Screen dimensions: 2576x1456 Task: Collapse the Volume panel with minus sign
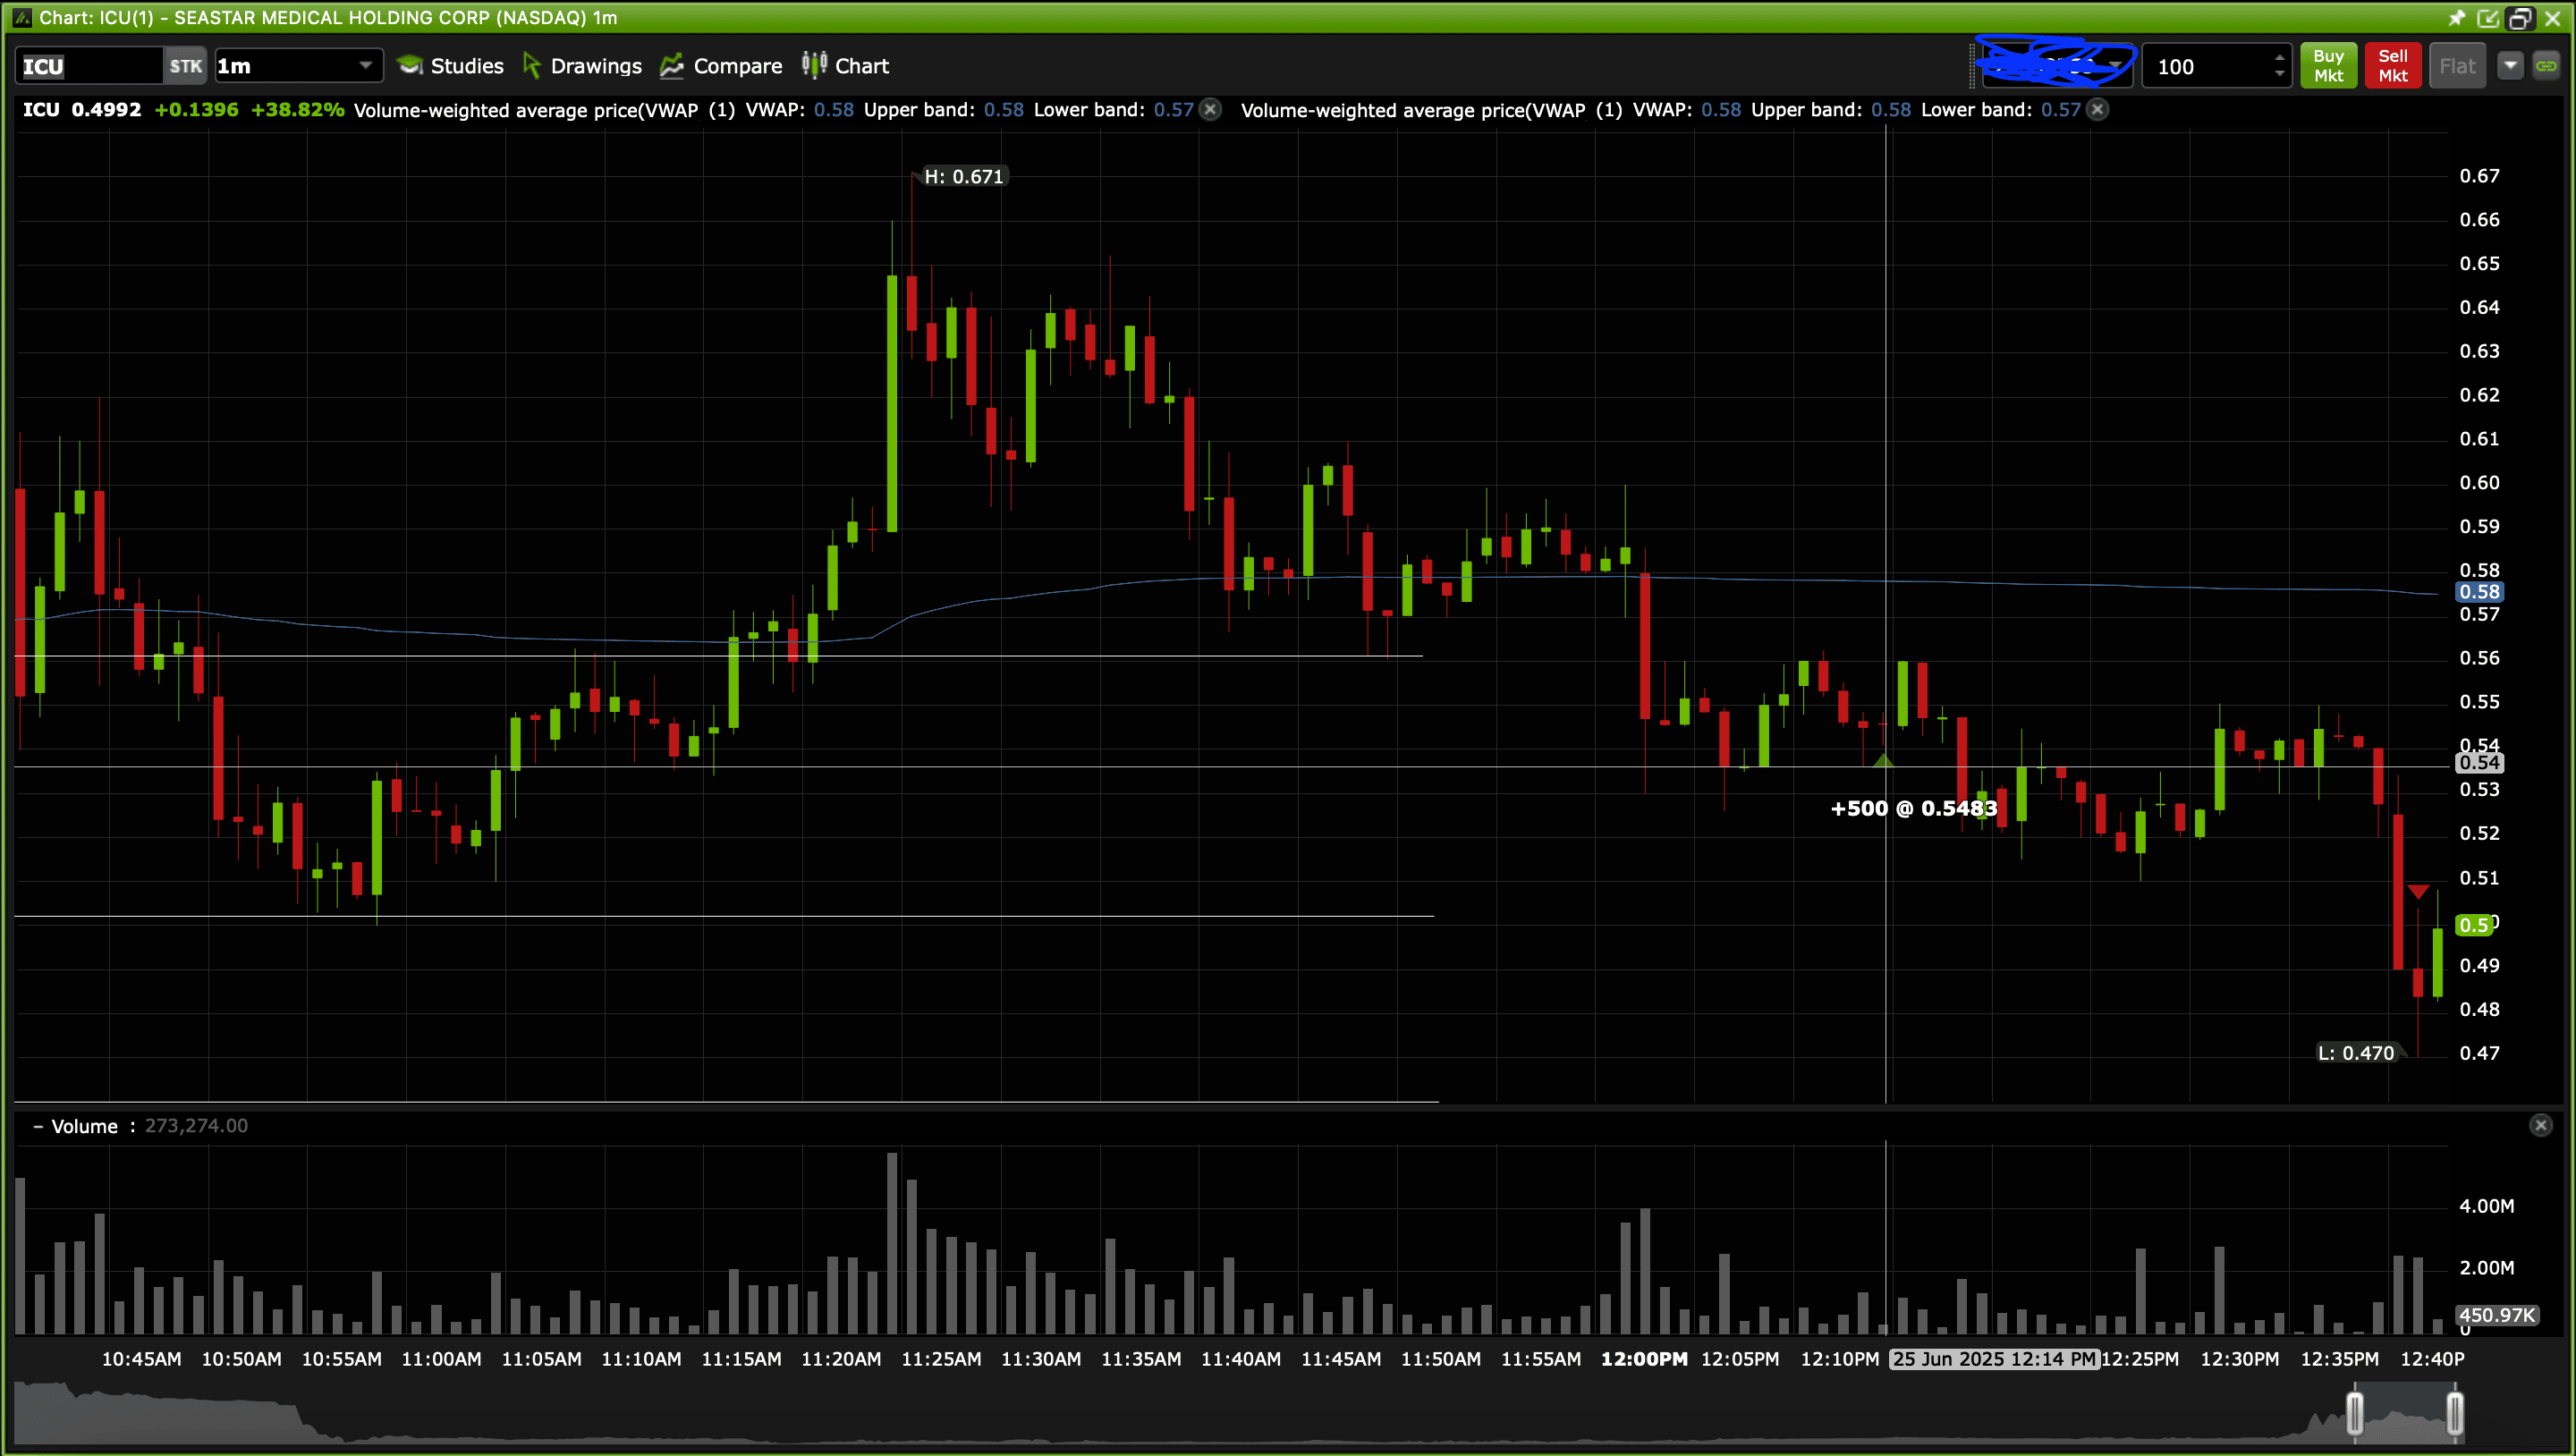[x=38, y=1127]
